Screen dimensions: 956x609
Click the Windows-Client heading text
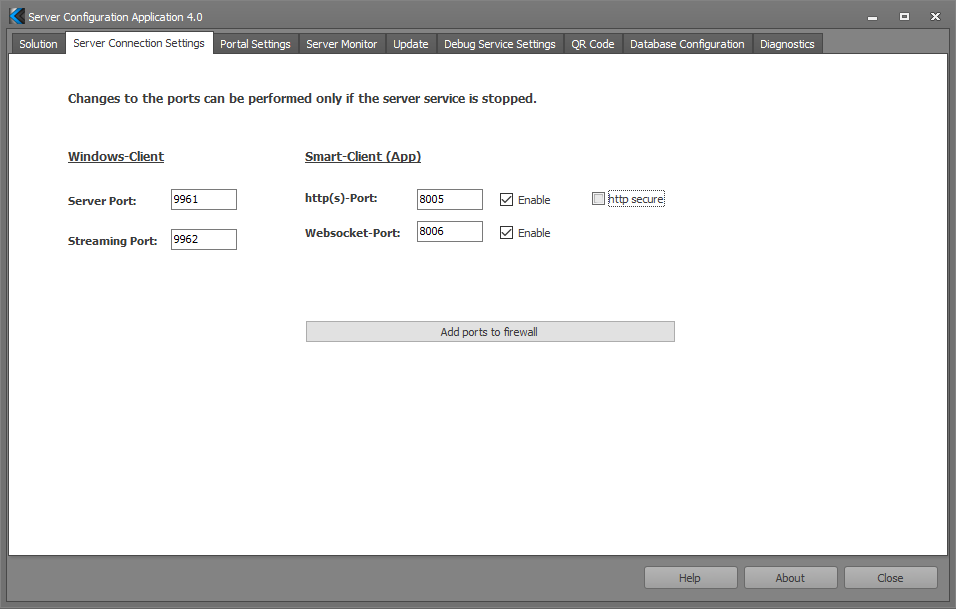[x=116, y=157]
